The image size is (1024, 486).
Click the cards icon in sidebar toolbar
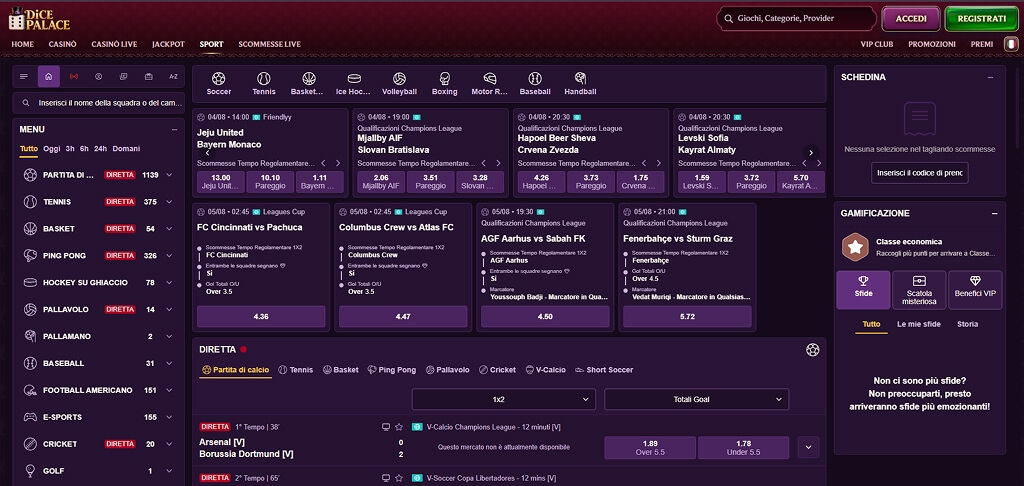pos(123,76)
